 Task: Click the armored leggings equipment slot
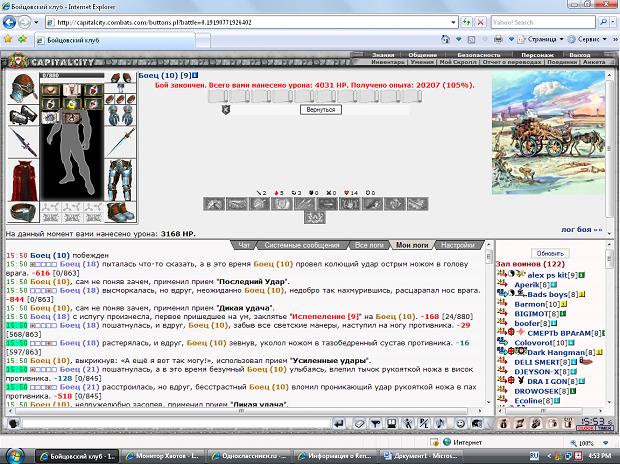coord(121,180)
